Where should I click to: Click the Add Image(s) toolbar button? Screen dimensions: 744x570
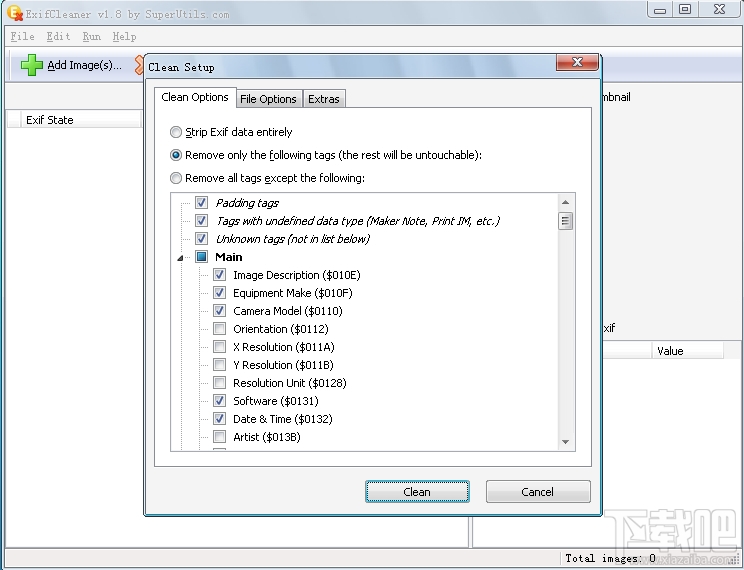click(72, 65)
